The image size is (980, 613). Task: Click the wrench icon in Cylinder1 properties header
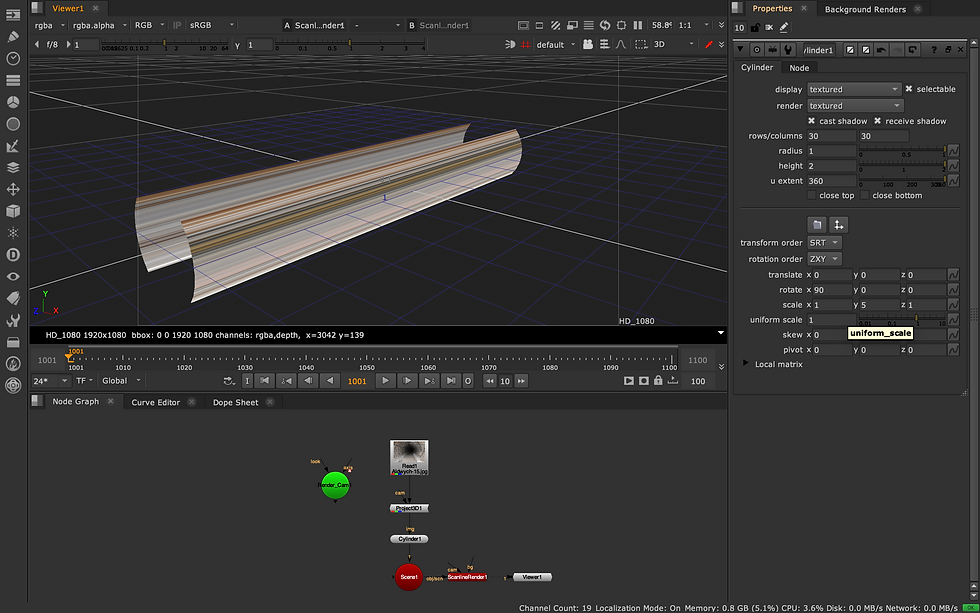788,49
